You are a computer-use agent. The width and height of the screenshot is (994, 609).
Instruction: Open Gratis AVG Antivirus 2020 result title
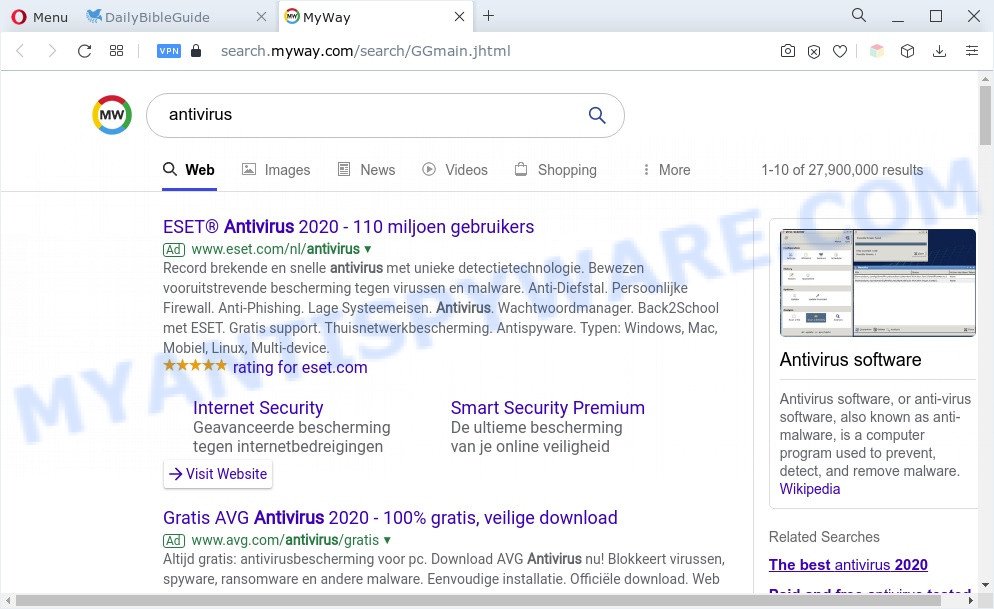(390, 518)
